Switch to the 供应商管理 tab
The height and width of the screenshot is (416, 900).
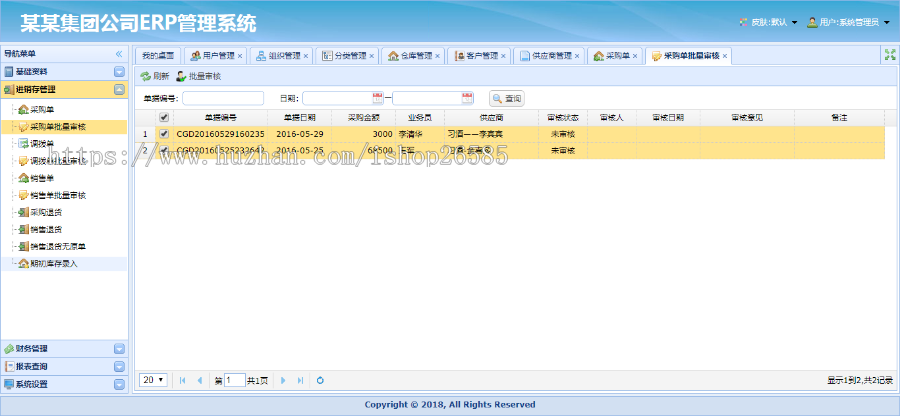tap(550, 56)
